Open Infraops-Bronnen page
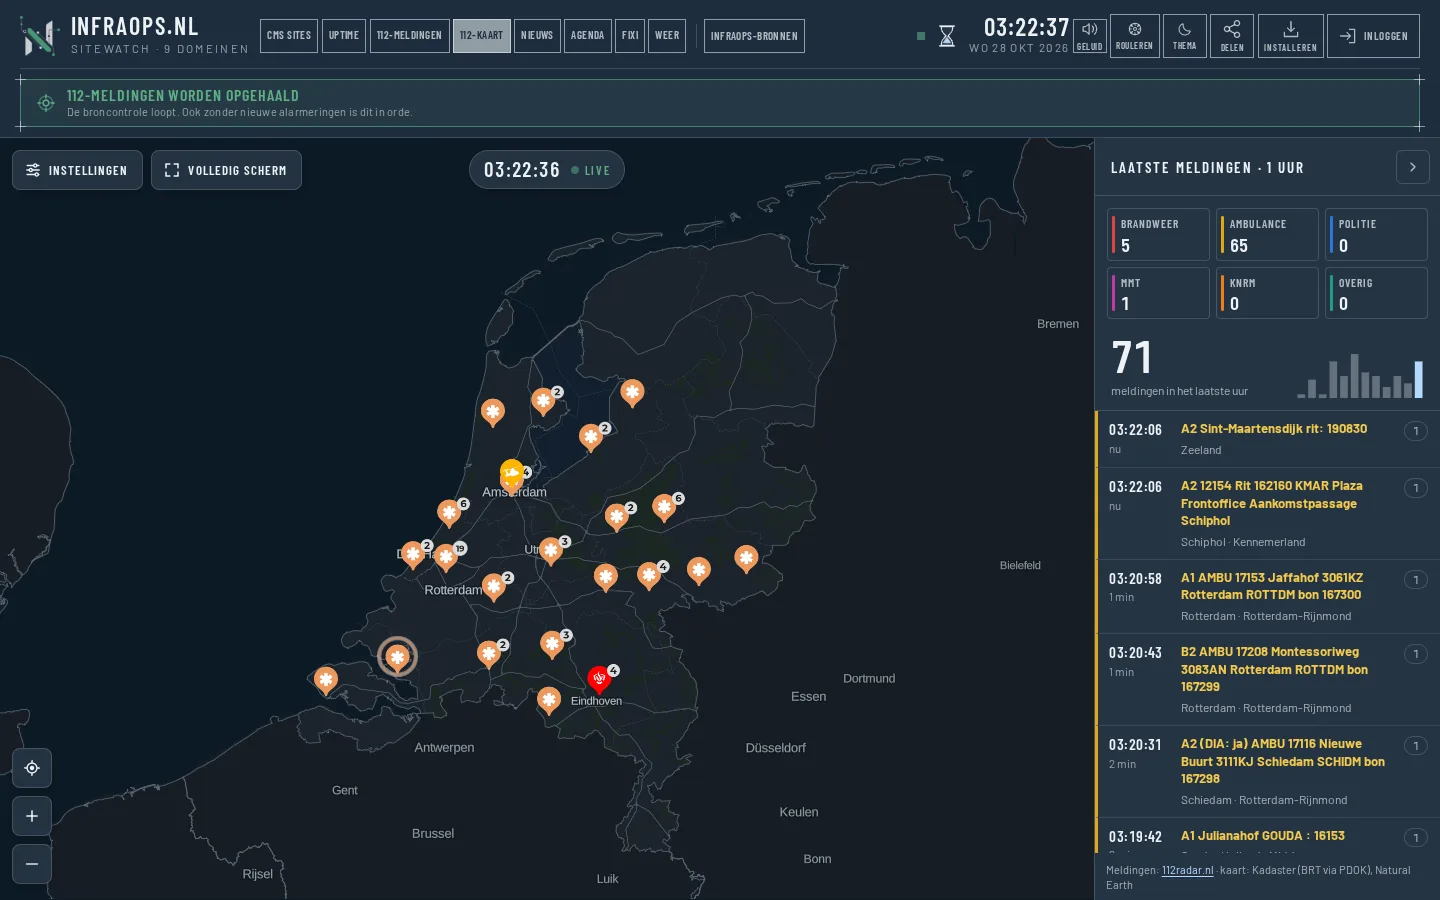 754,36
